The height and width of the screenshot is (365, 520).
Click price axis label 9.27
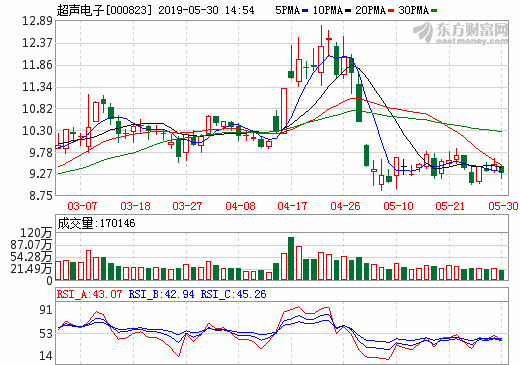pos(41,174)
